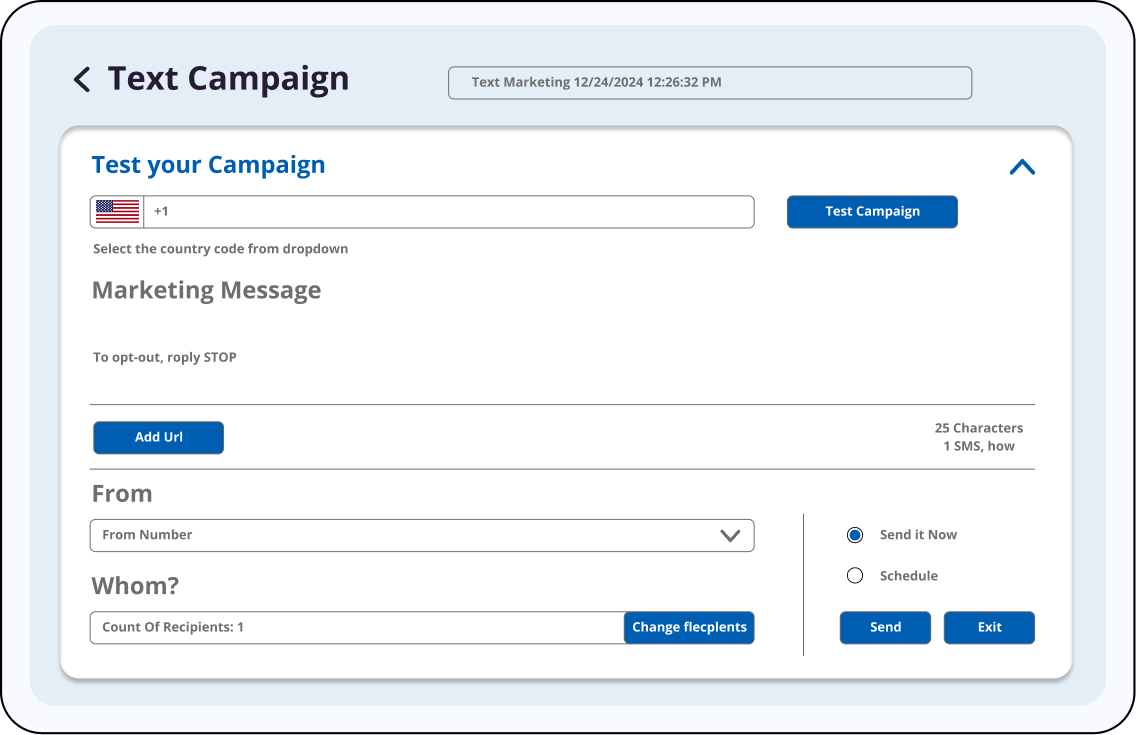The height and width of the screenshot is (735, 1136).
Task: Click the +1 phone number input
Action: pyautogui.click(x=450, y=212)
